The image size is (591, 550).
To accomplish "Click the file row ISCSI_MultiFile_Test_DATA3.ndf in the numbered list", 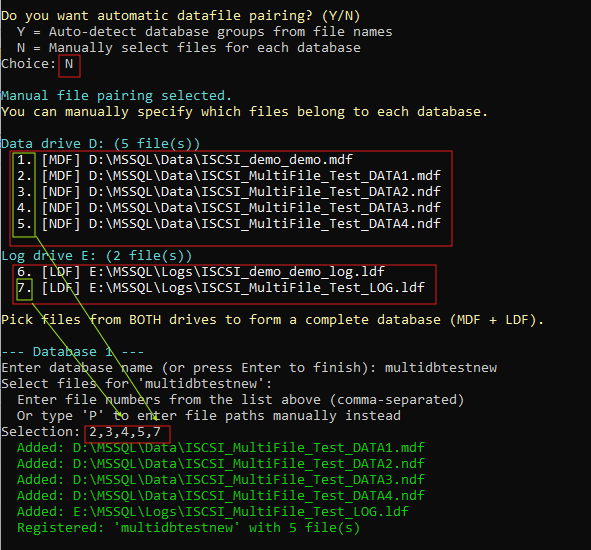I will [x=229, y=208].
